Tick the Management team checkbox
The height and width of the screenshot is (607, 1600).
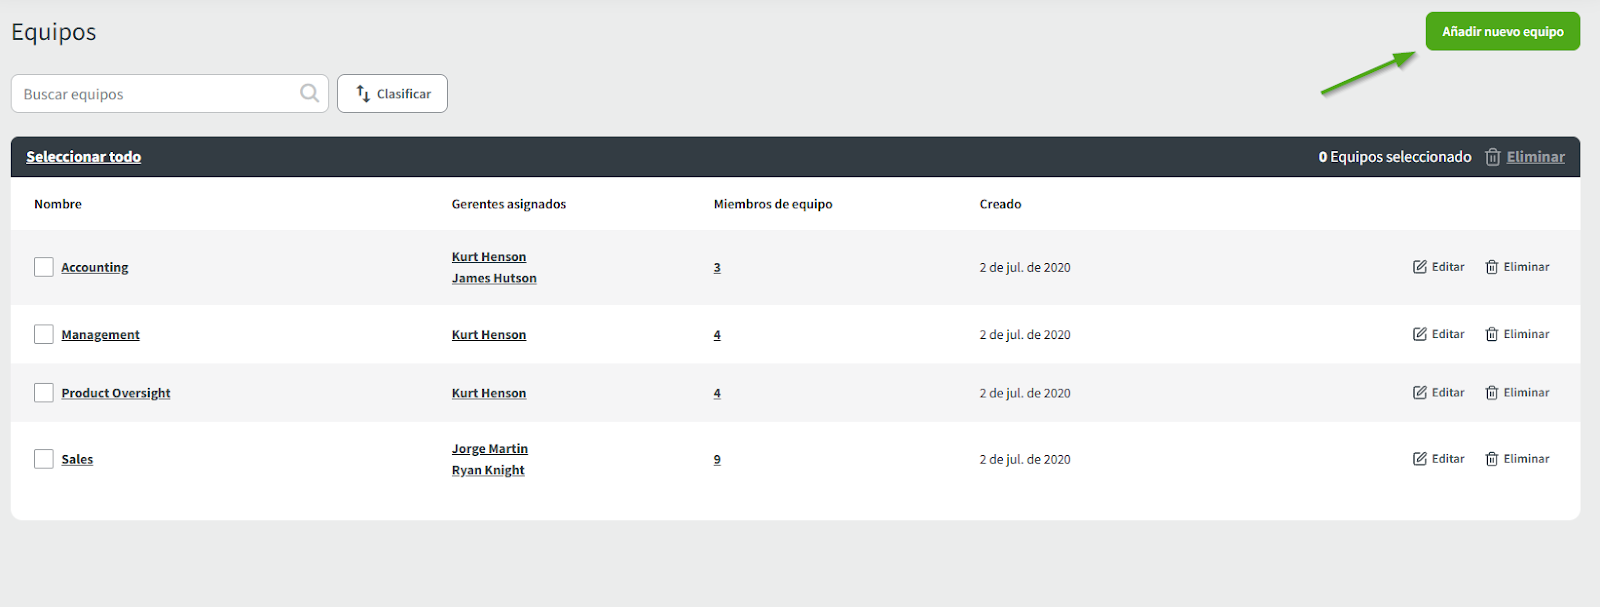coord(44,334)
